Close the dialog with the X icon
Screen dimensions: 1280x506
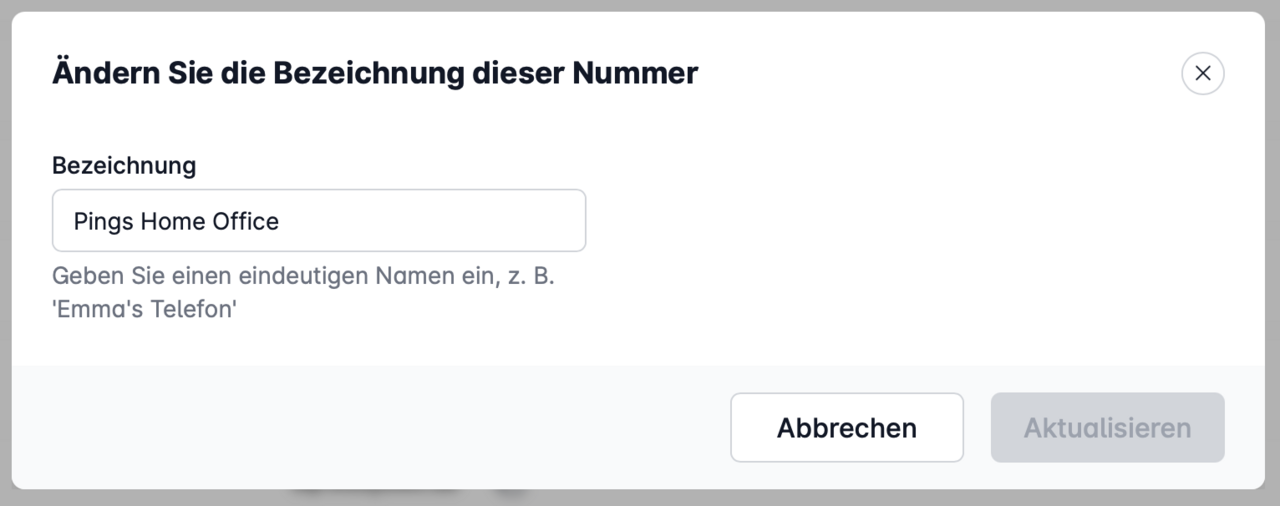coord(1202,73)
